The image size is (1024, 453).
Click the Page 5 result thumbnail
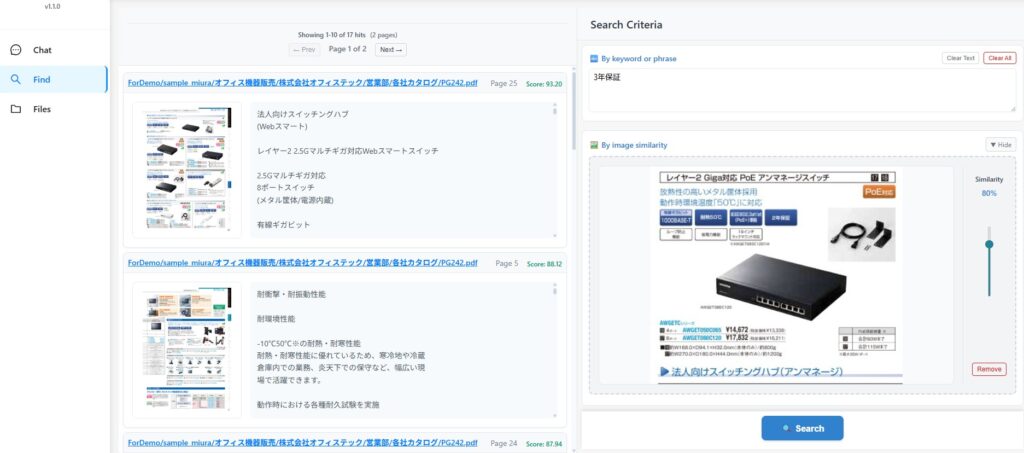click(187, 350)
